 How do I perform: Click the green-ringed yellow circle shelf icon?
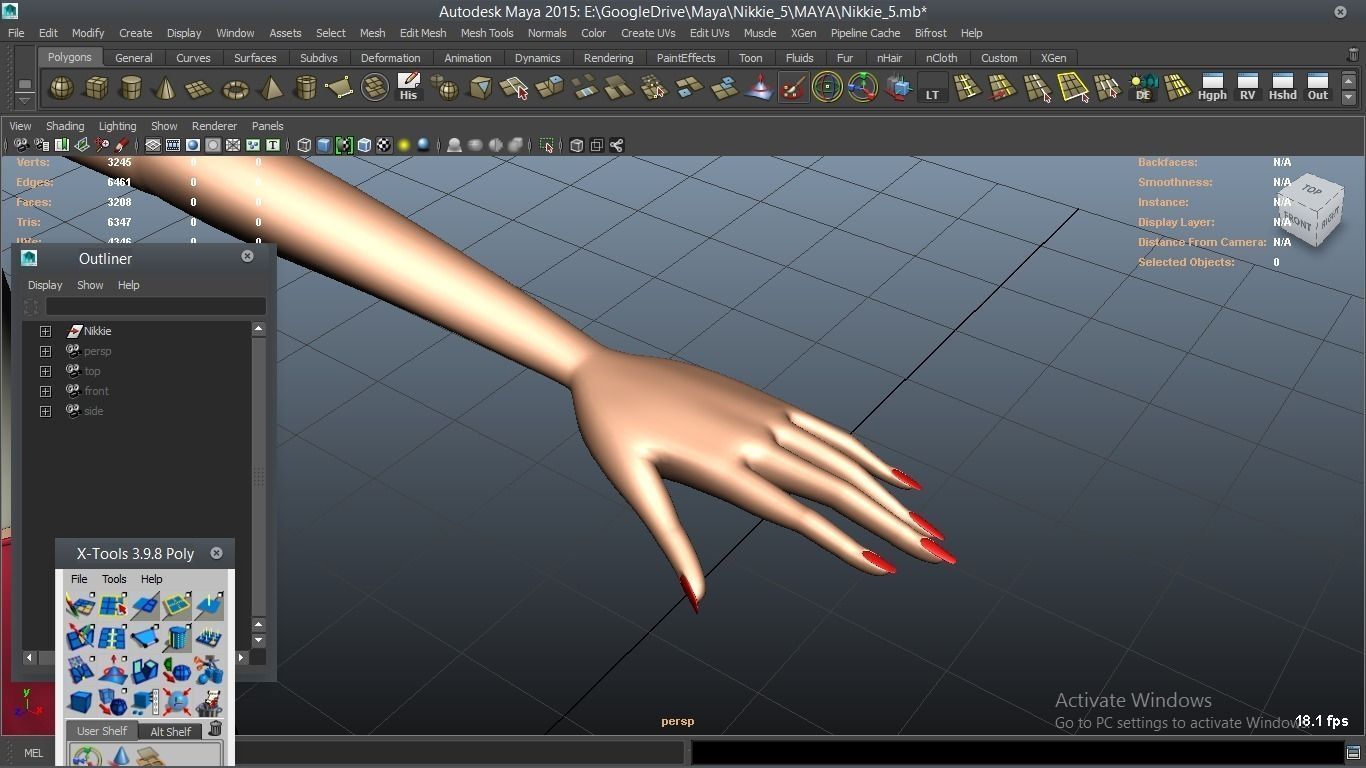point(827,88)
